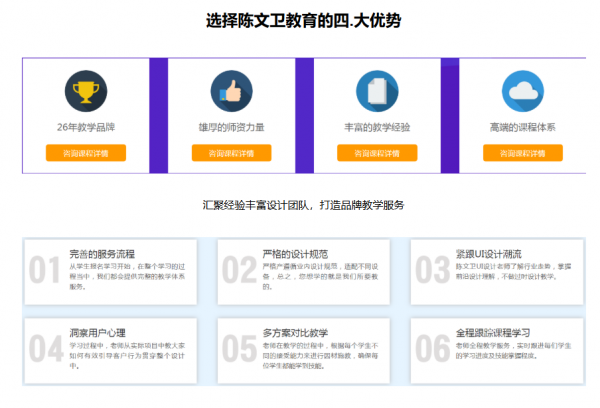Click the large 03 number graphic
Viewport: 600px width, 408px height.
[x=432, y=270]
